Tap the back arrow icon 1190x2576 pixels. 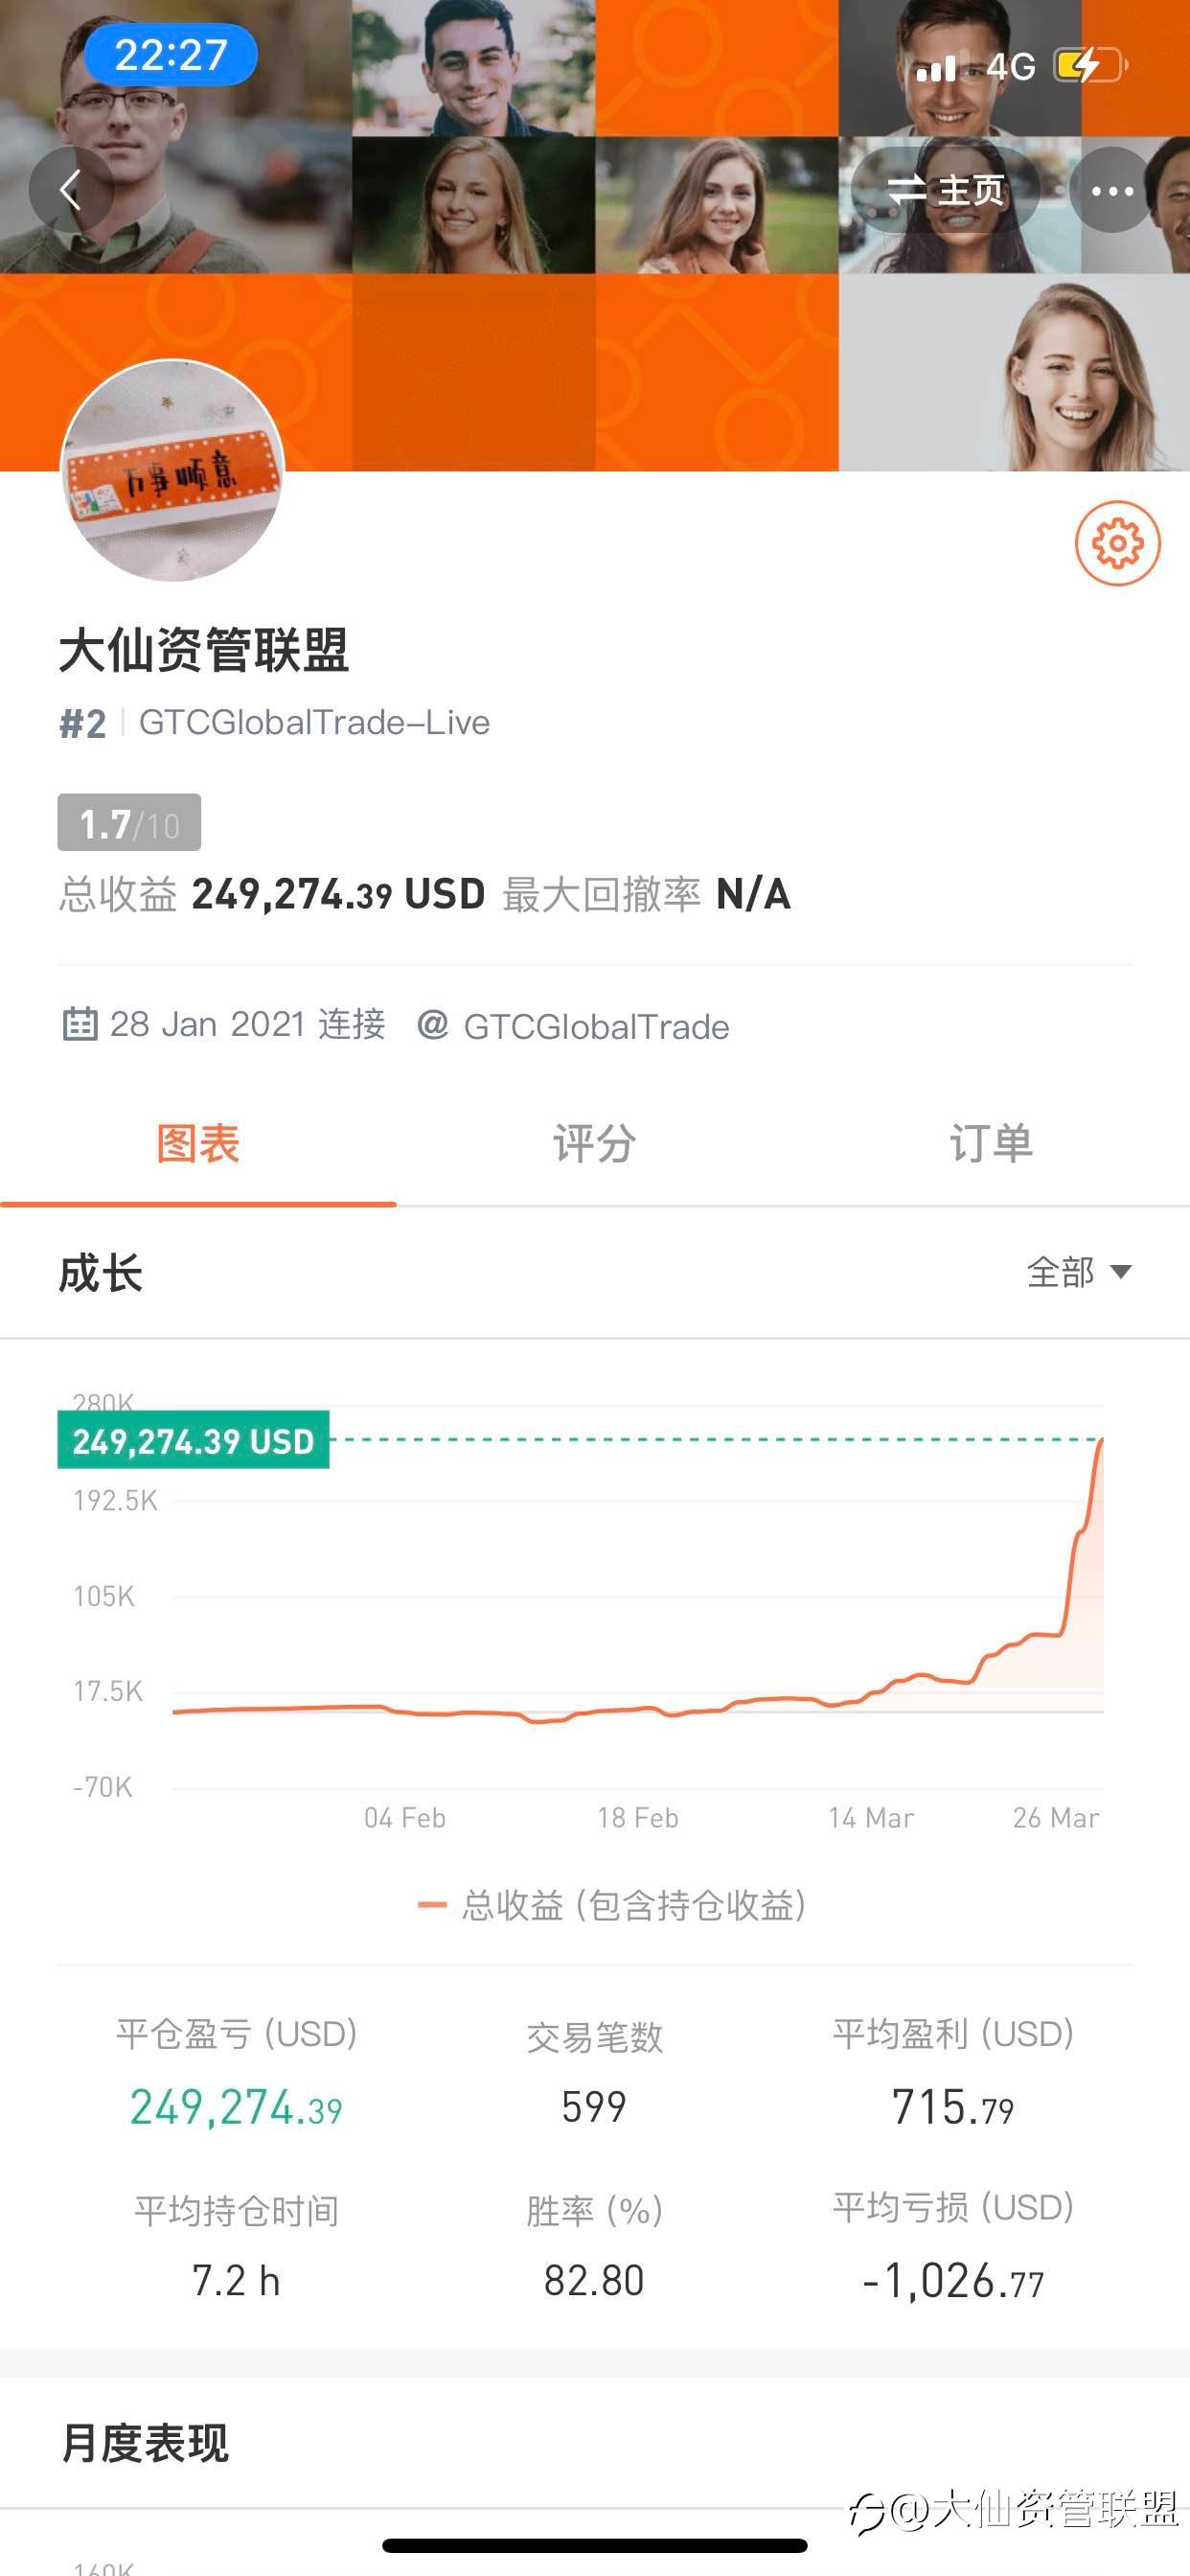click(70, 190)
